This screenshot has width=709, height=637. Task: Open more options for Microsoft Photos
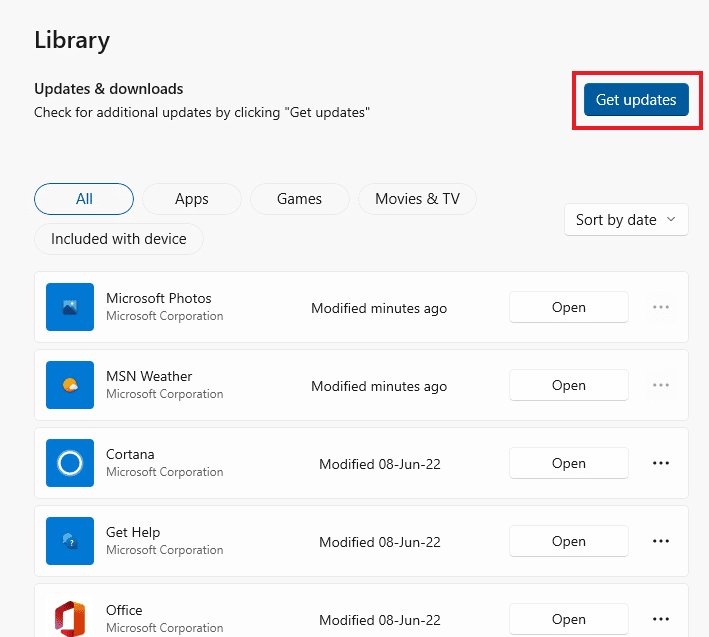pyautogui.click(x=660, y=307)
